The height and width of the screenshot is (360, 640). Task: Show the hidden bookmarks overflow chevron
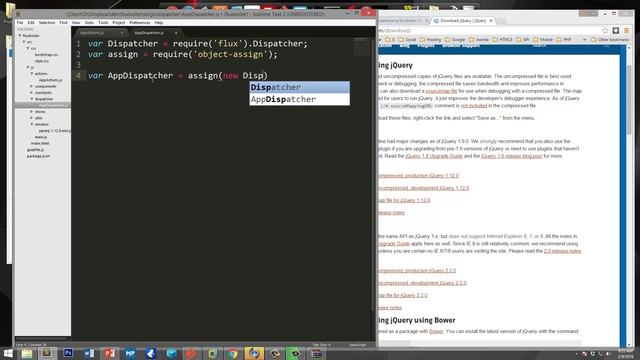coord(584,40)
